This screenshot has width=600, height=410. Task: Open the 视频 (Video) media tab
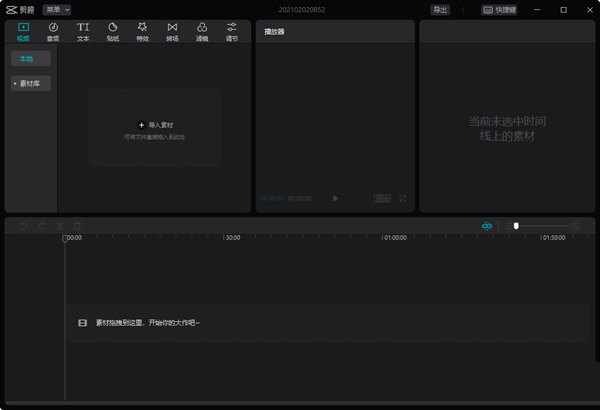coord(23,31)
